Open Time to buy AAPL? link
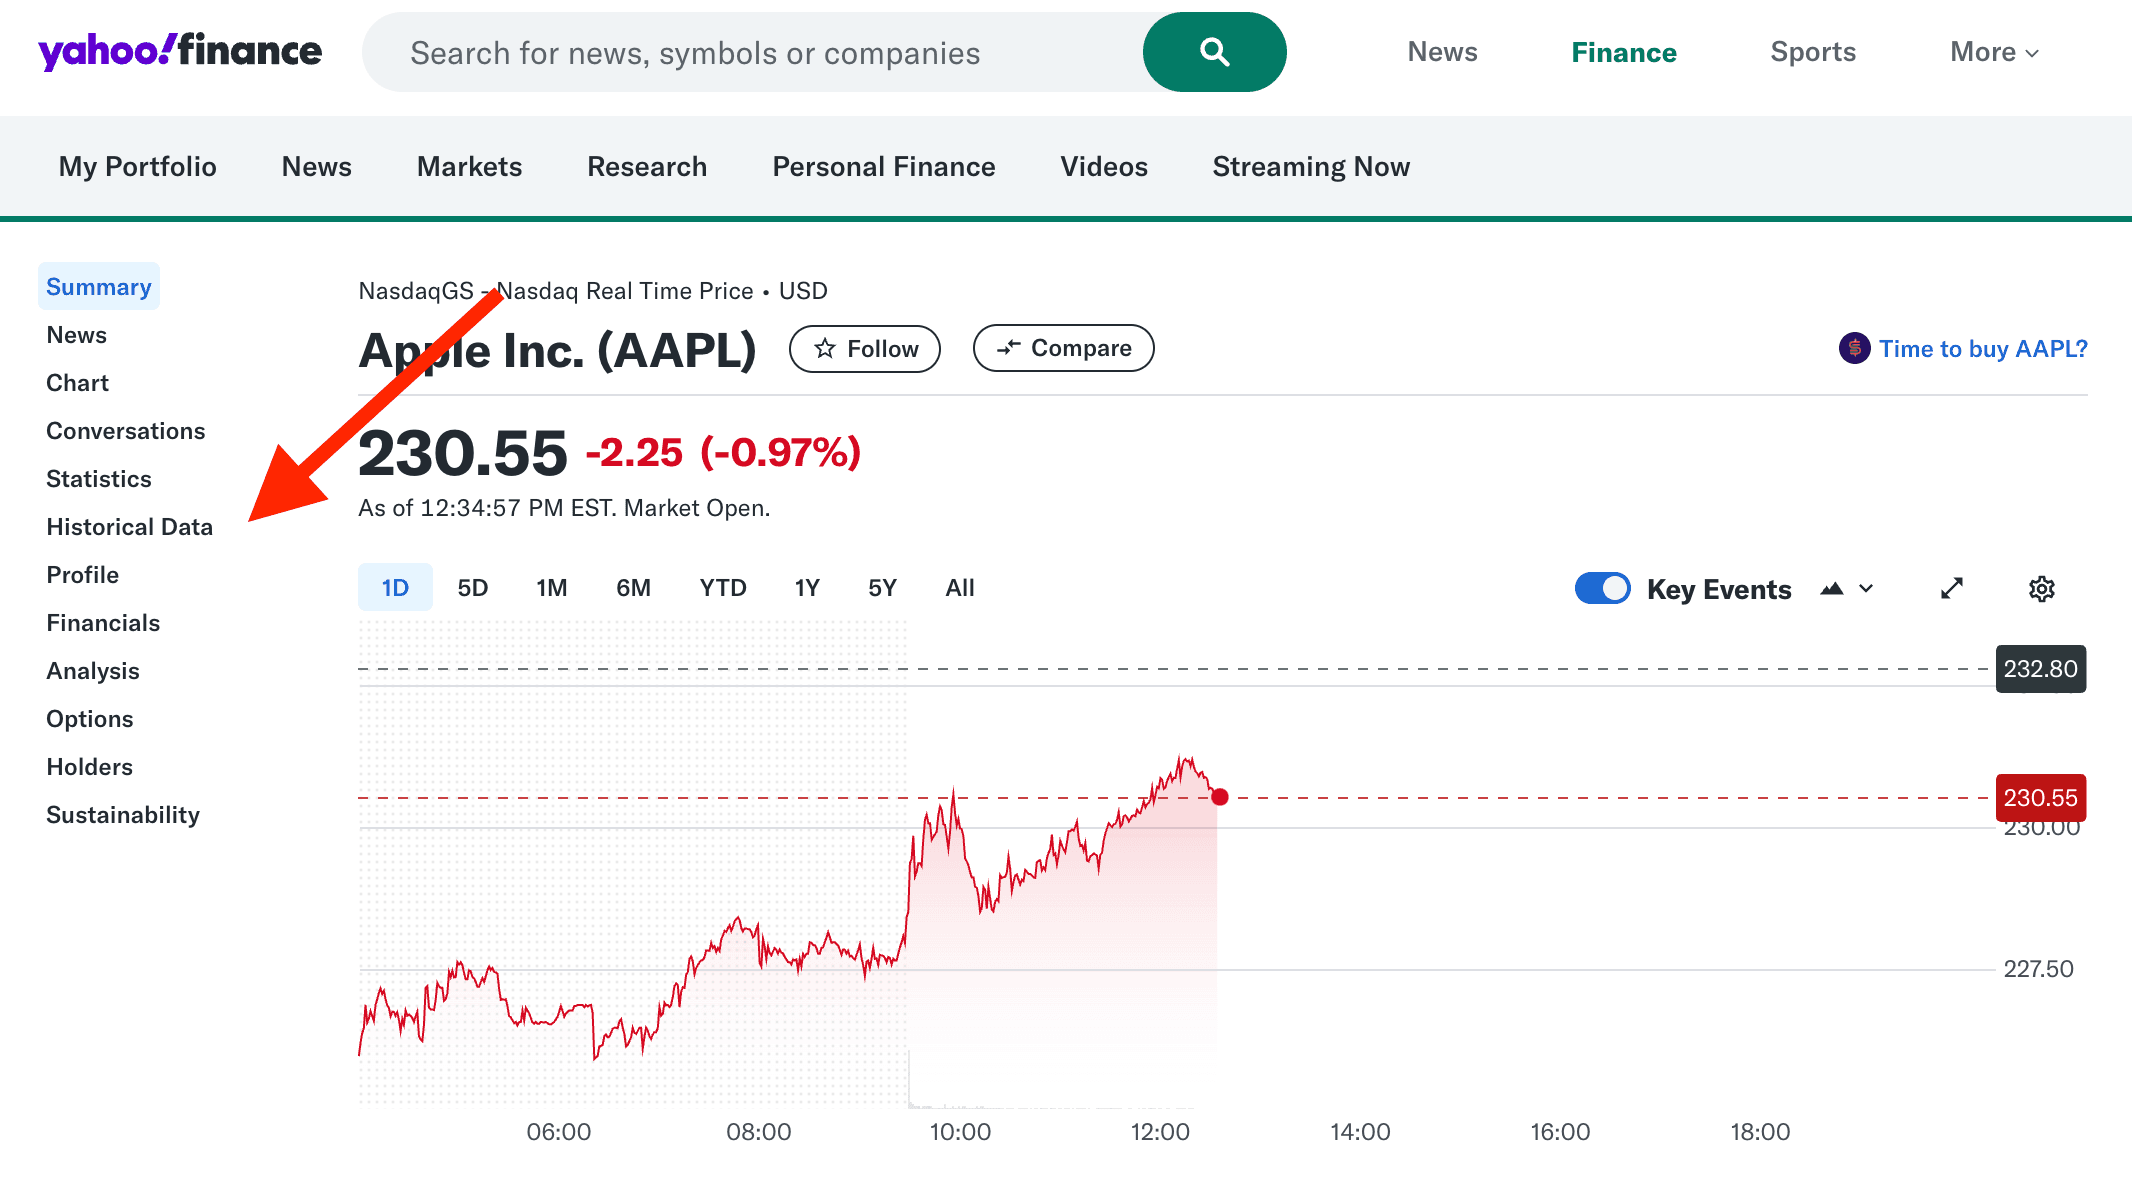This screenshot has width=2132, height=1188. (1983, 349)
